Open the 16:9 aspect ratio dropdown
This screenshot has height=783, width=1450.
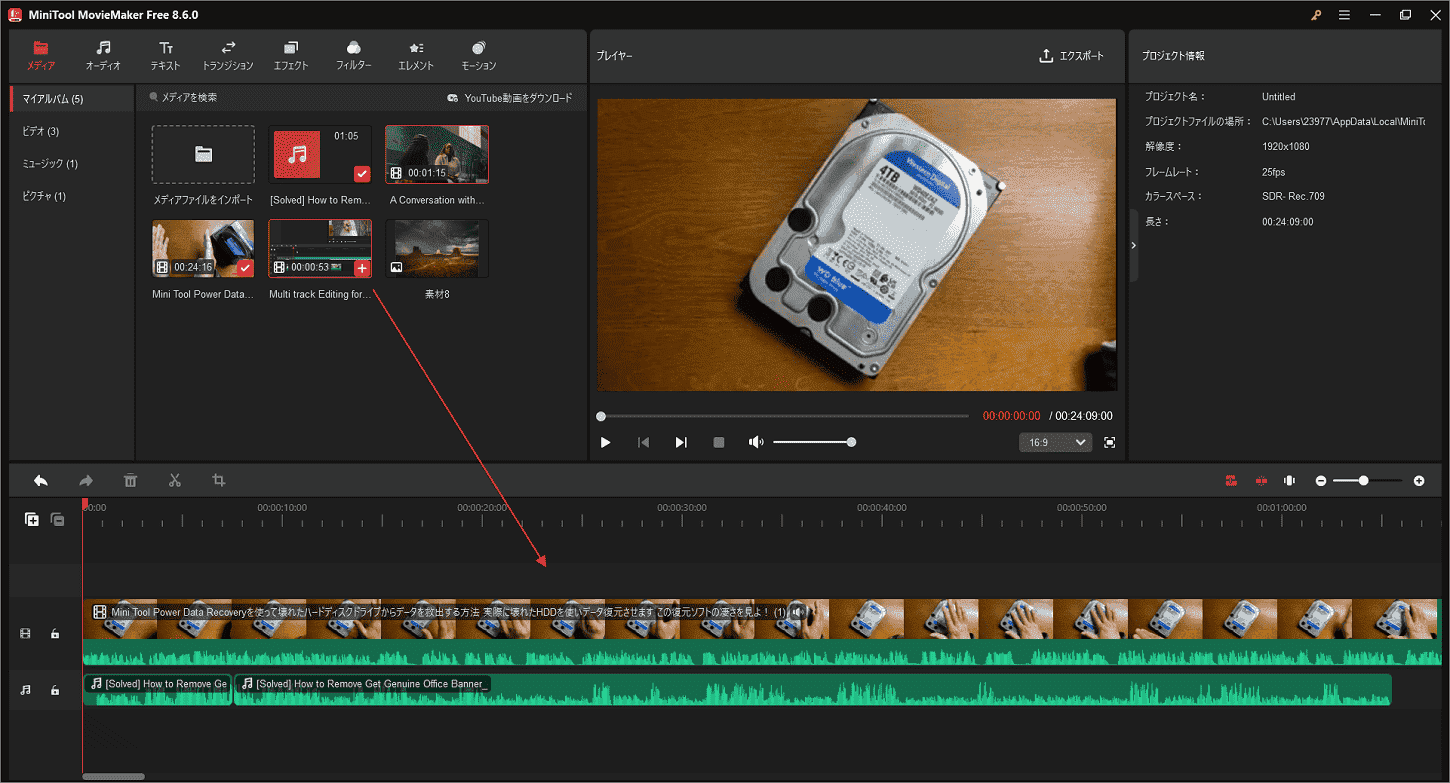pyautogui.click(x=1055, y=441)
